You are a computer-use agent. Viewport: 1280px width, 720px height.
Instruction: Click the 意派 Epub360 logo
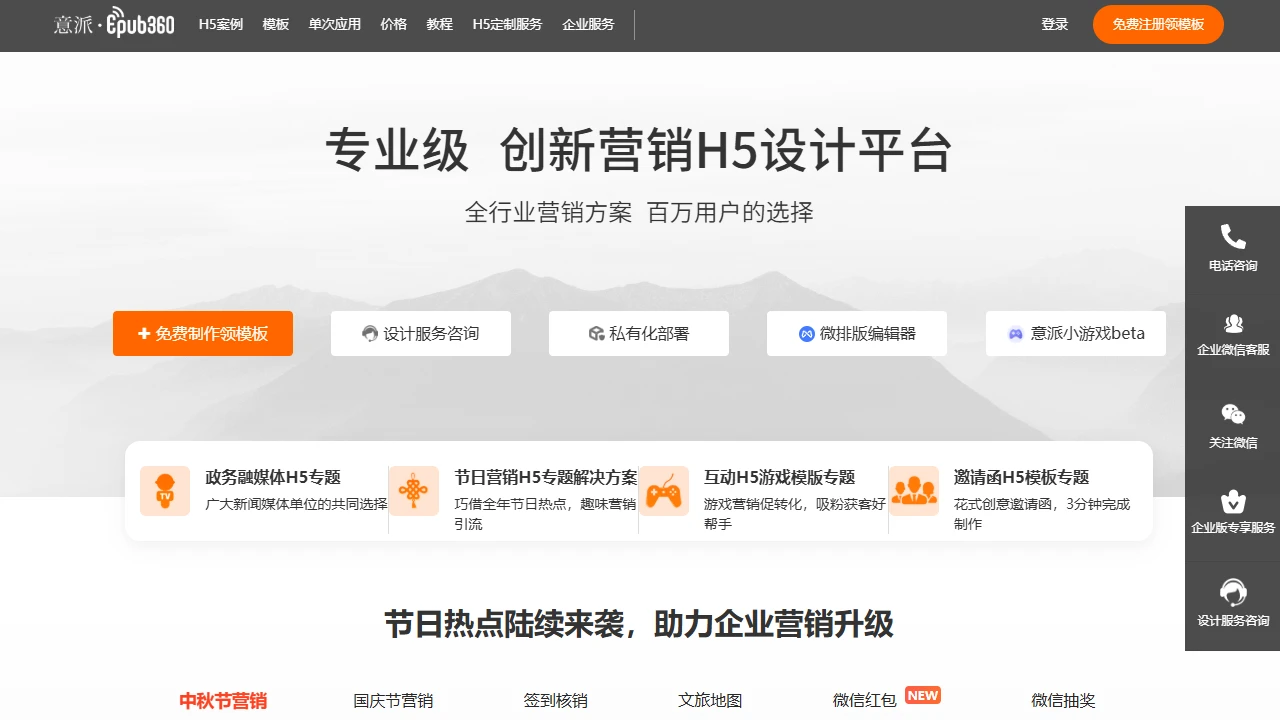pyautogui.click(x=114, y=25)
